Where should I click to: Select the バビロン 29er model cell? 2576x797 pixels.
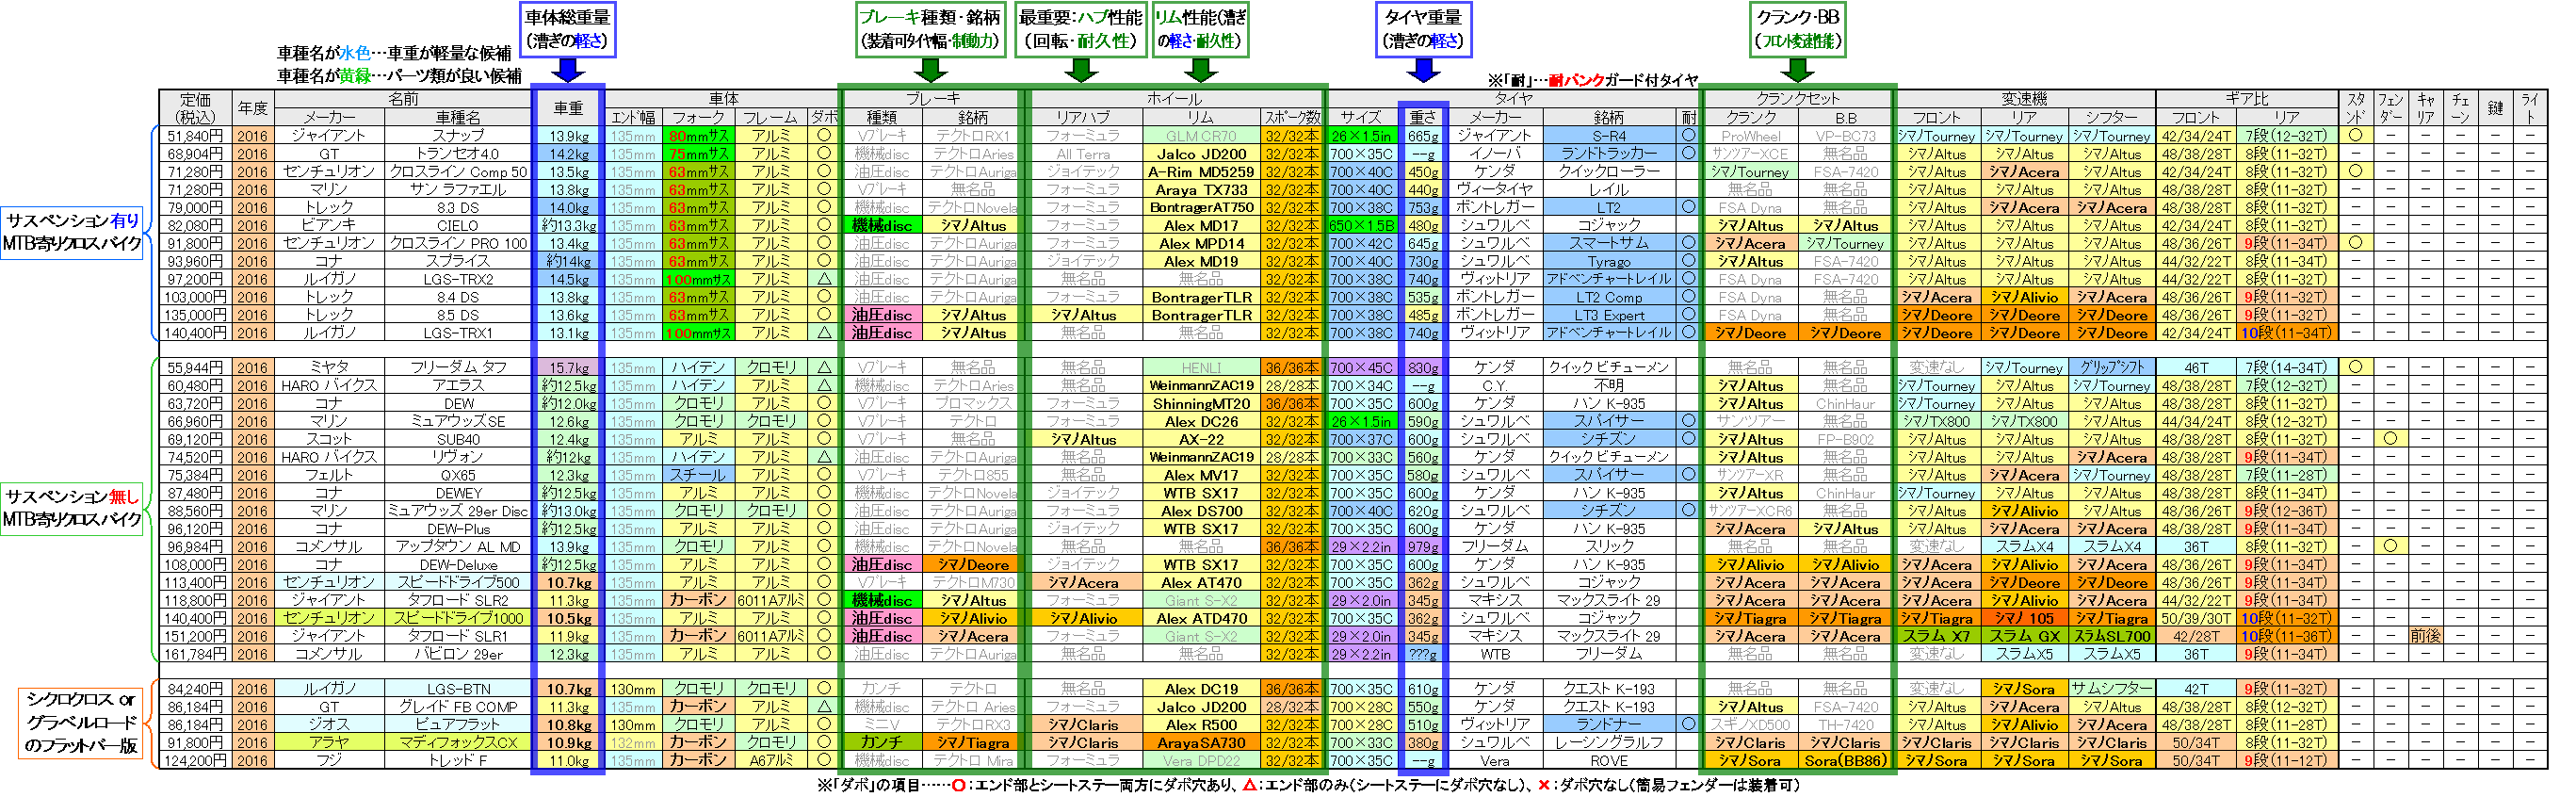pyautogui.click(x=458, y=654)
